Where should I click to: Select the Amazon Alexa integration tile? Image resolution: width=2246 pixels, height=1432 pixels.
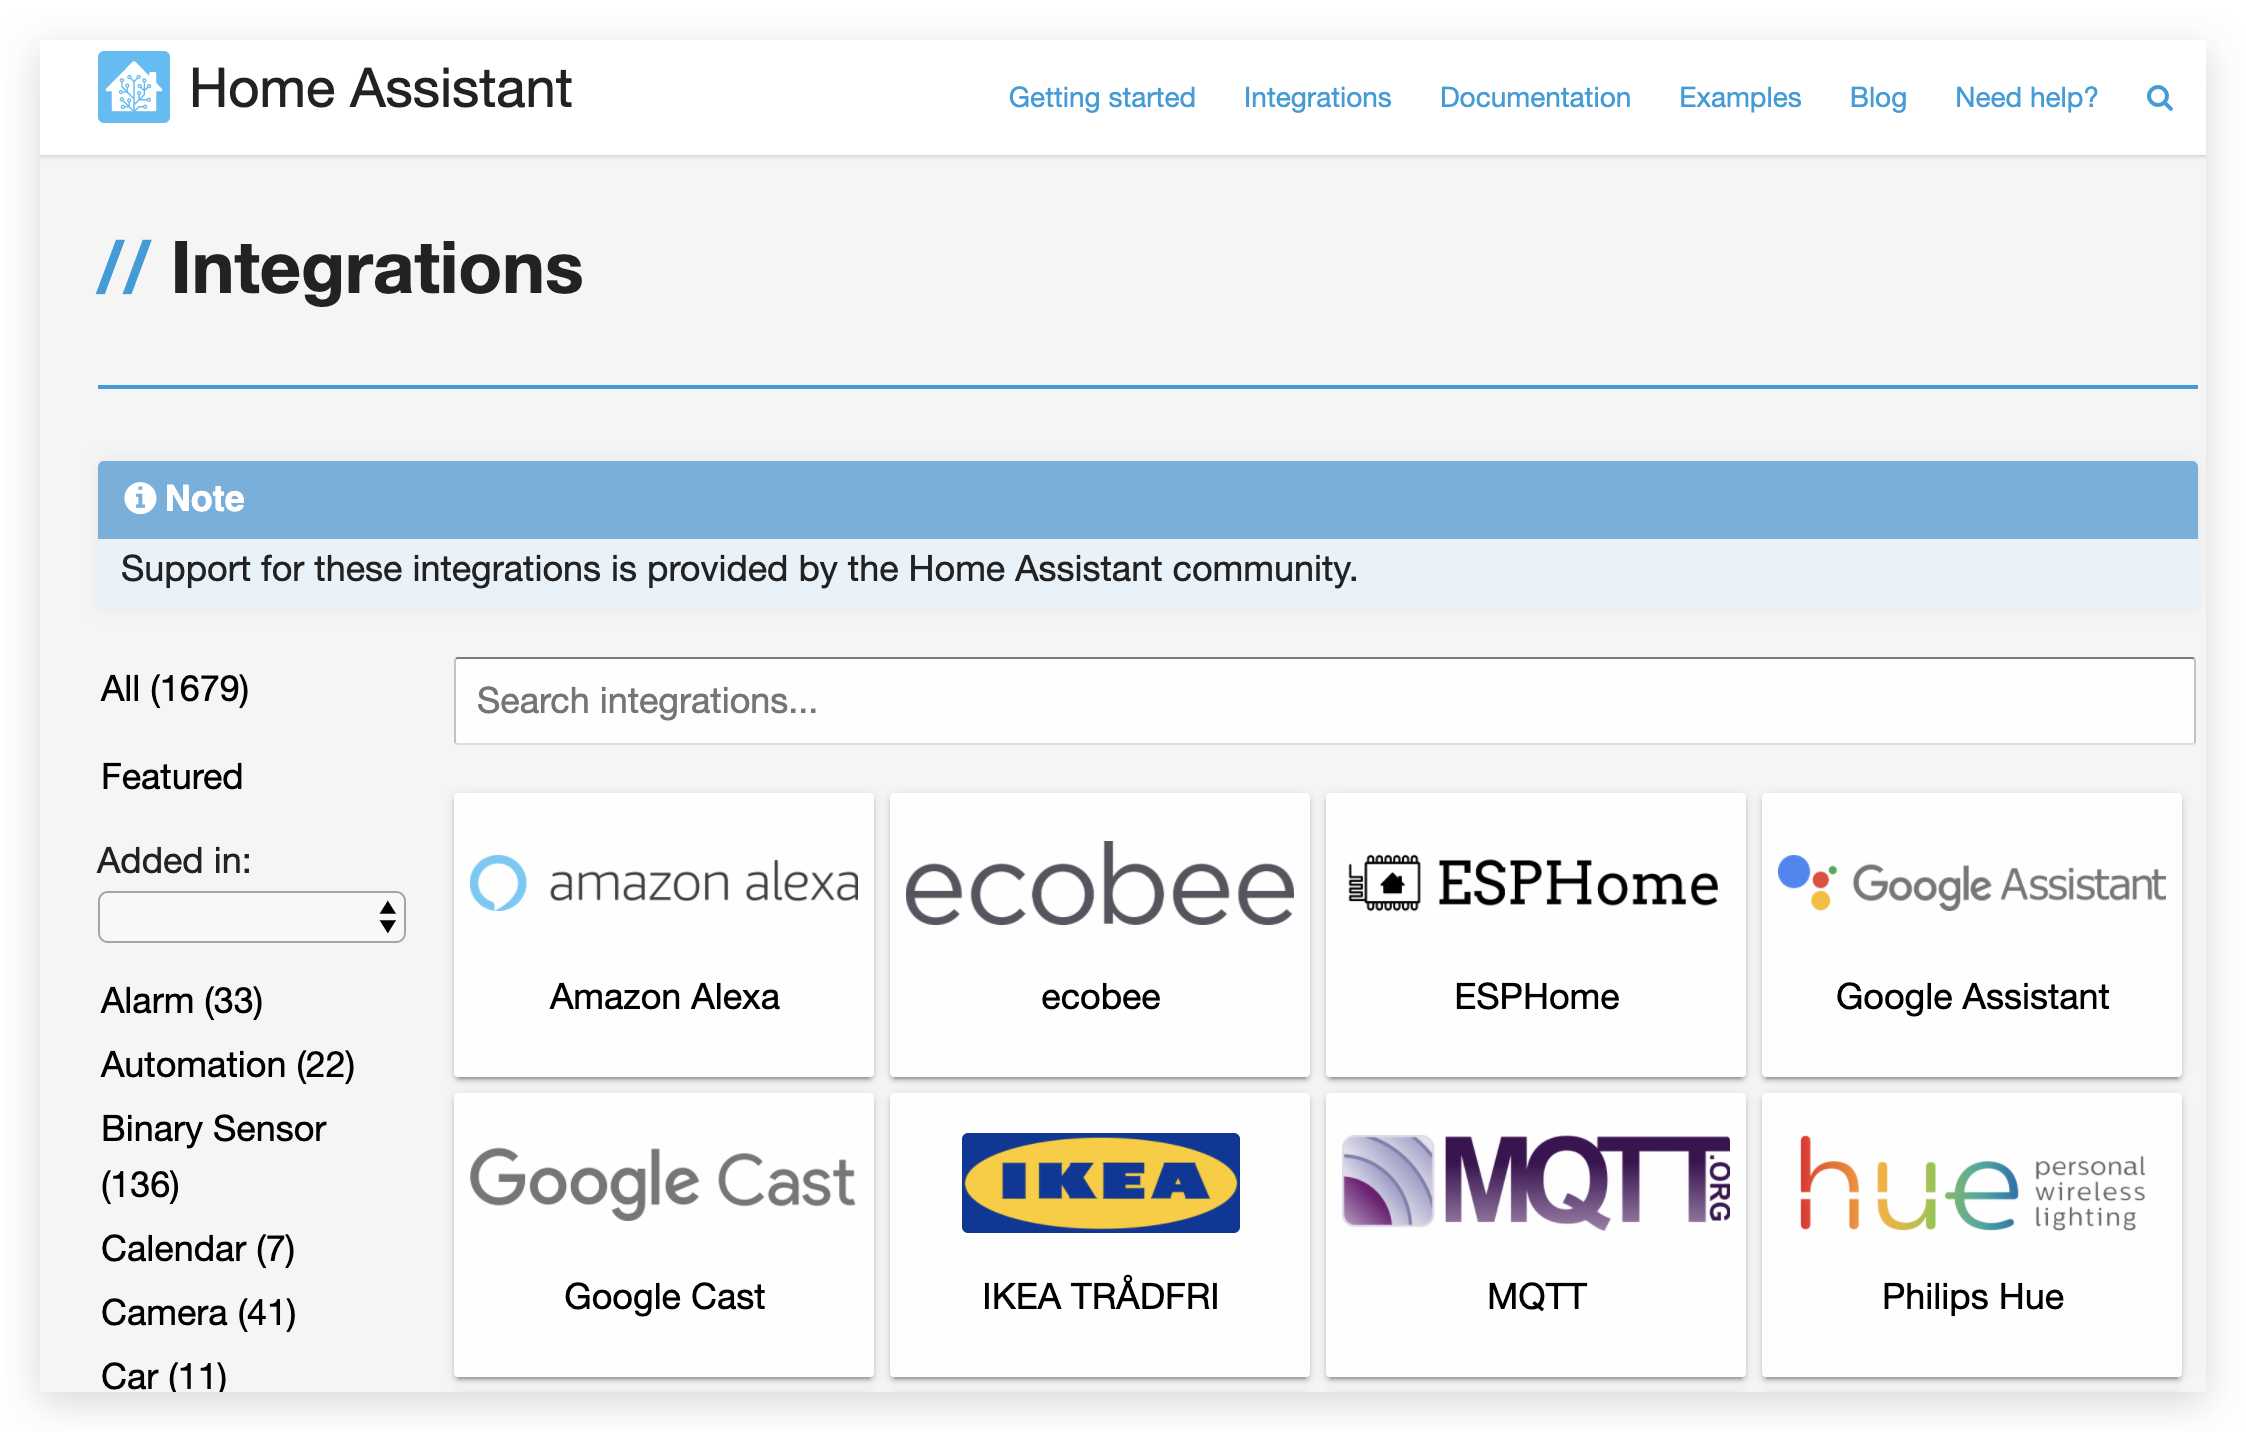tap(663, 935)
